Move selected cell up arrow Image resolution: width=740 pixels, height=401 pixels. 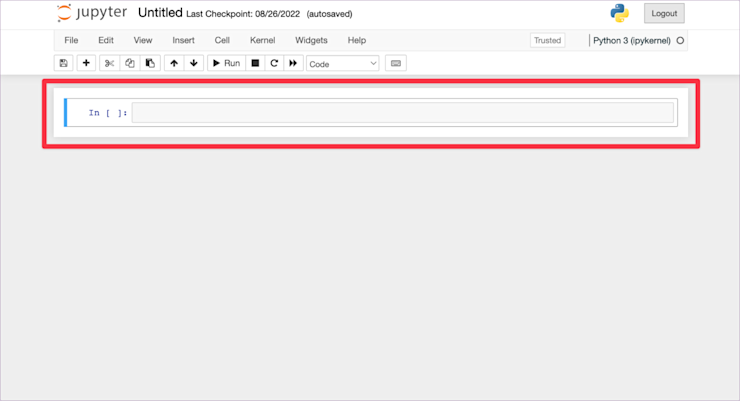pyautogui.click(x=174, y=63)
